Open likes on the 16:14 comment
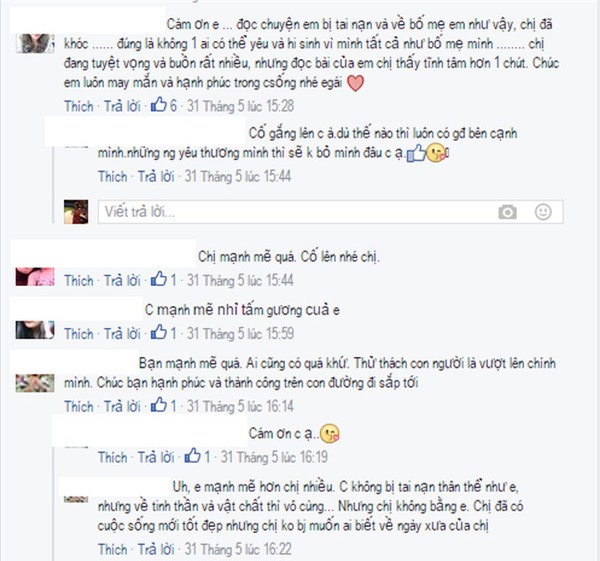600x561 pixels. point(164,406)
